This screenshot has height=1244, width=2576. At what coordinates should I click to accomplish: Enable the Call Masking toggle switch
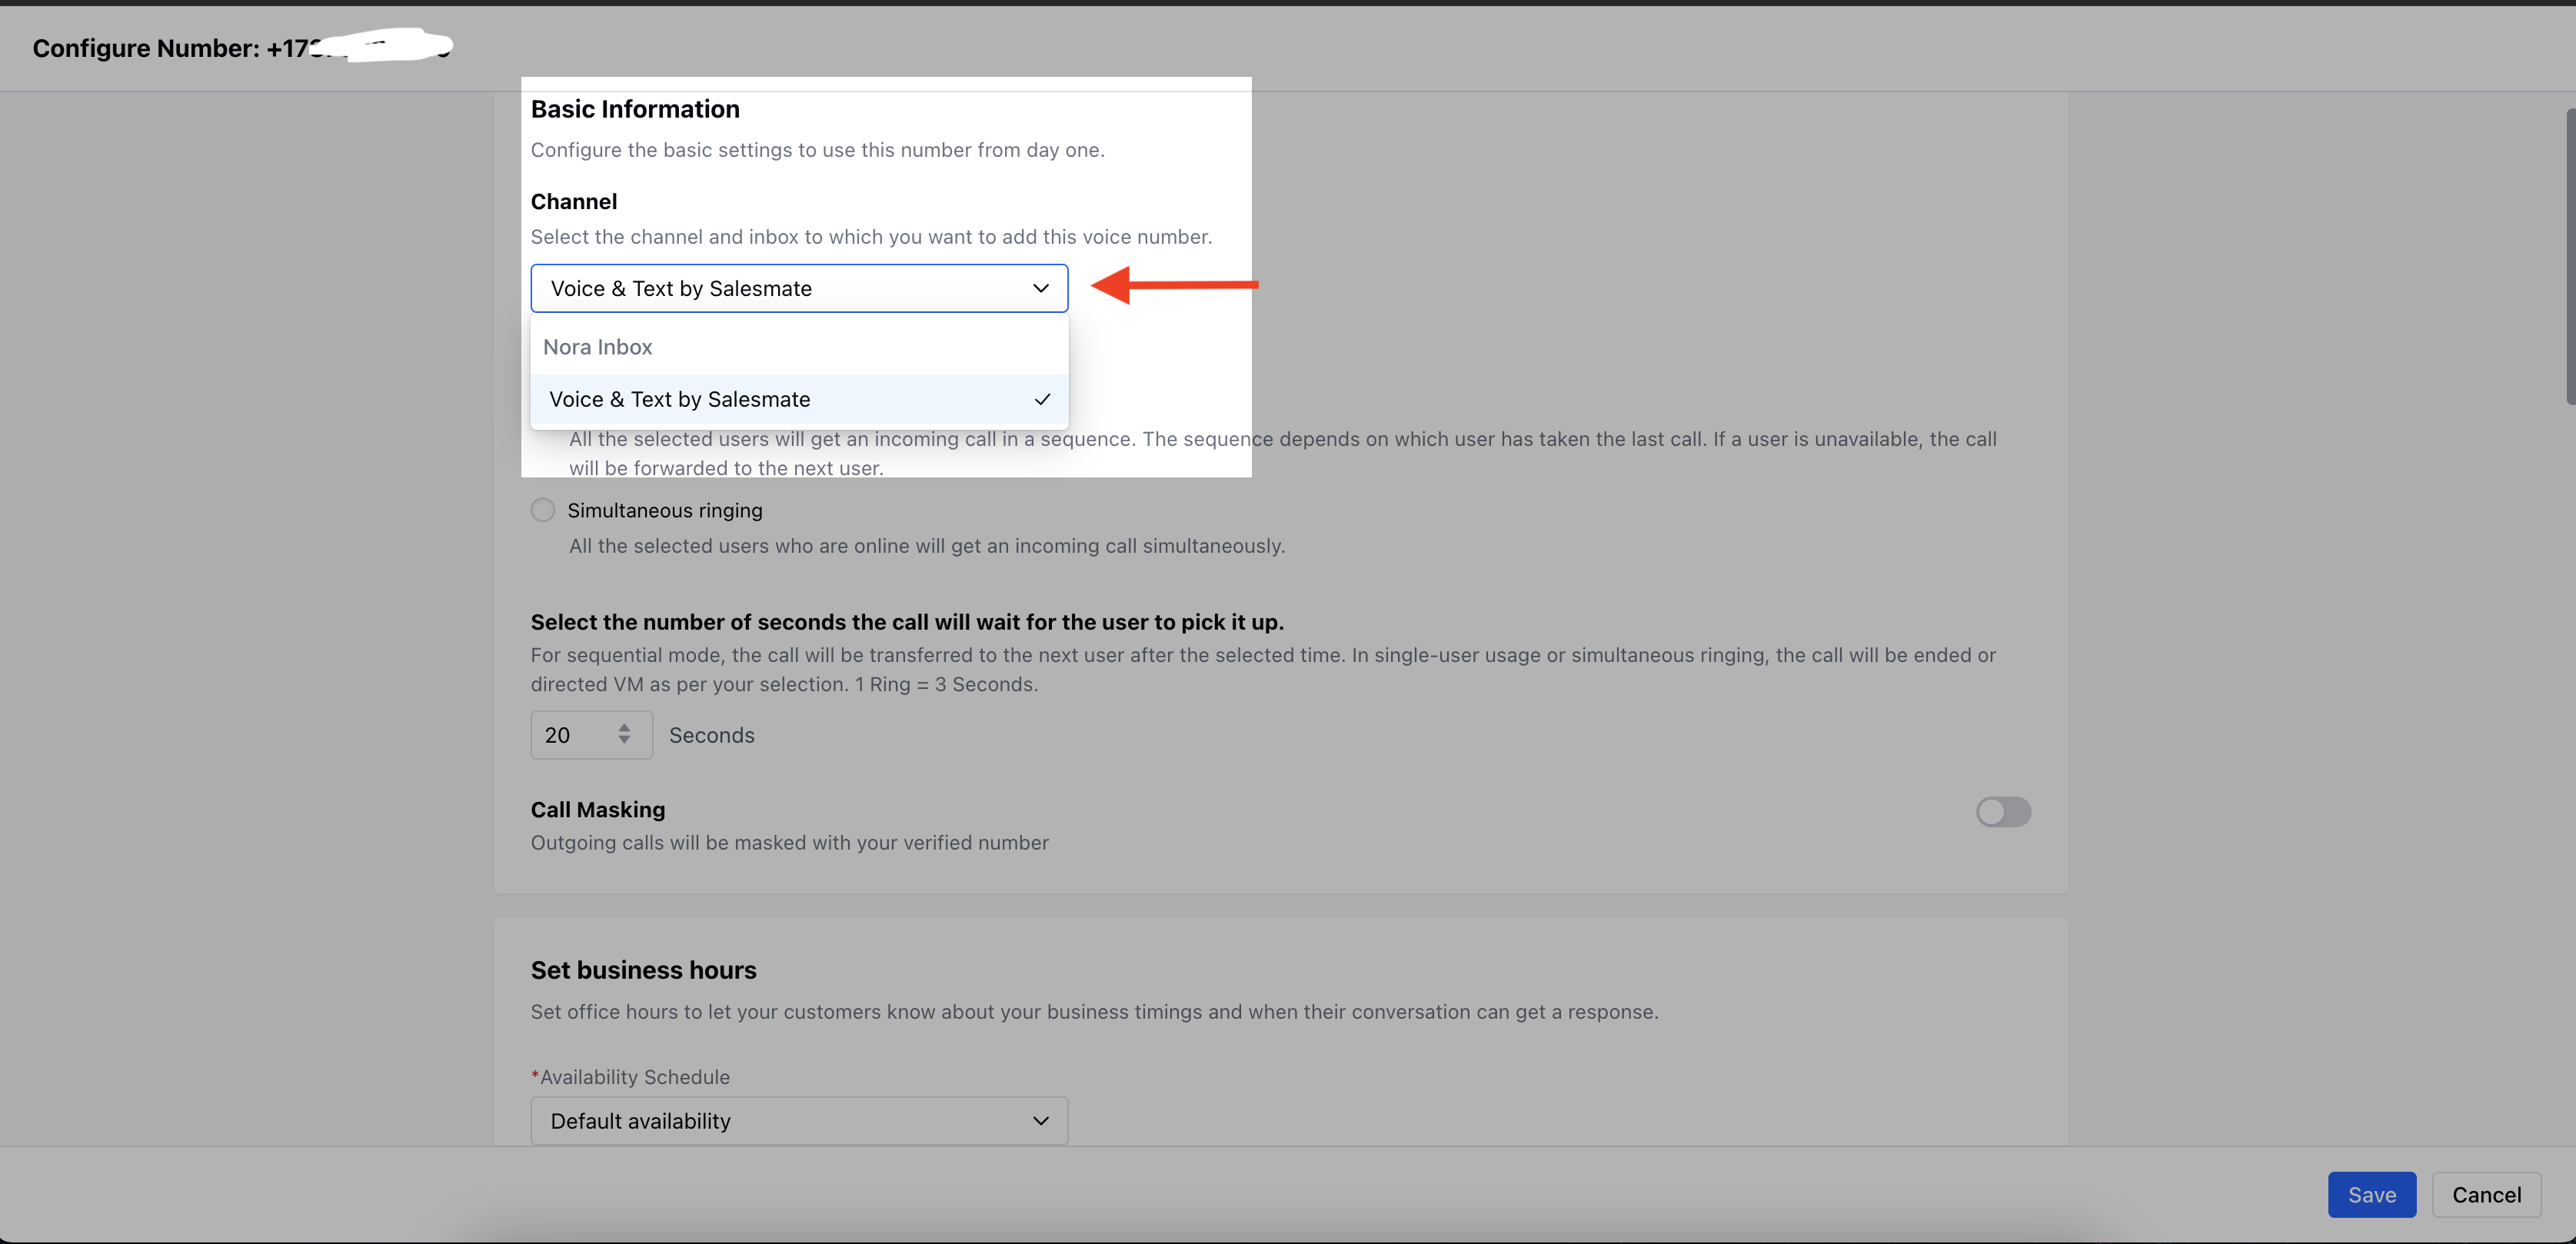tap(2002, 811)
